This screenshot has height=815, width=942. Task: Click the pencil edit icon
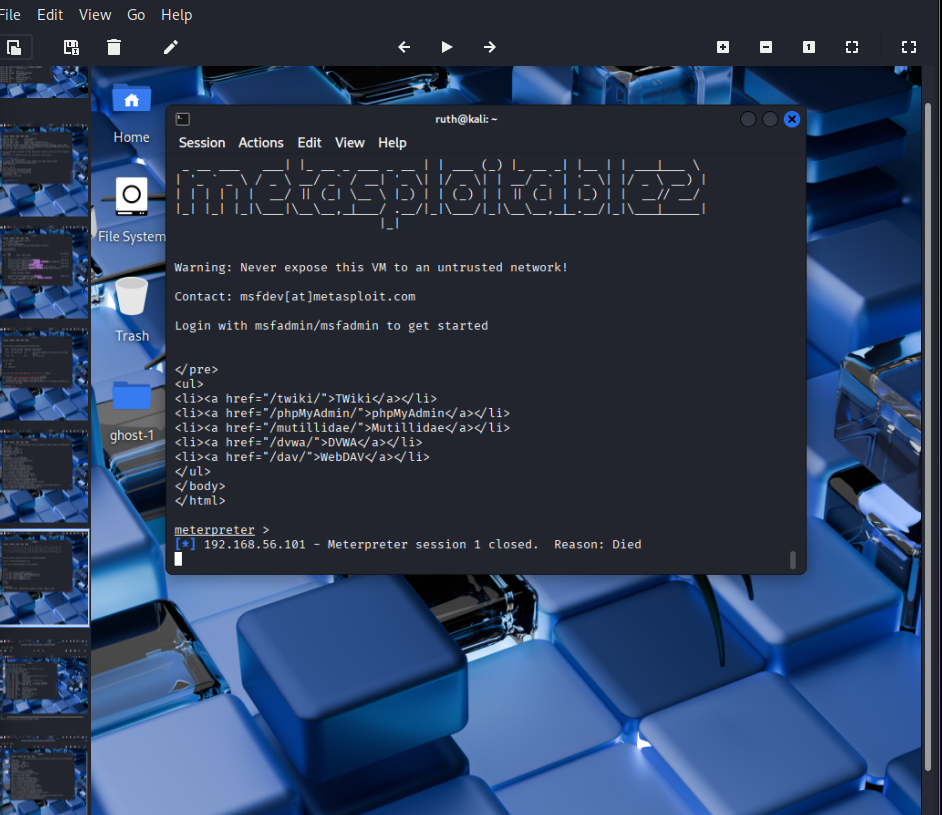pyautogui.click(x=171, y=47)
